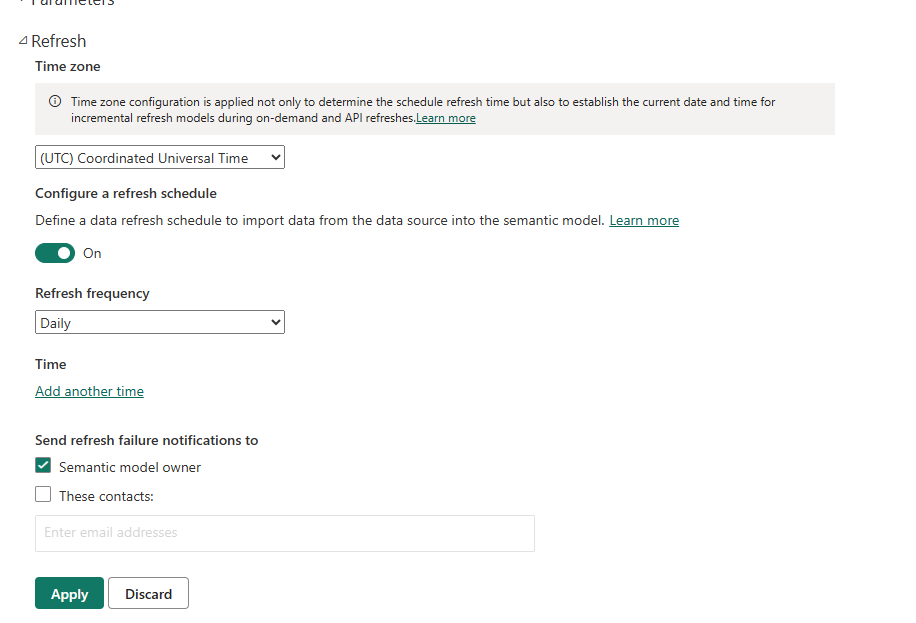916x623 pixels.
Task: Click the Refresh frequency dropdown chevron
Action: tap(276, 323)
